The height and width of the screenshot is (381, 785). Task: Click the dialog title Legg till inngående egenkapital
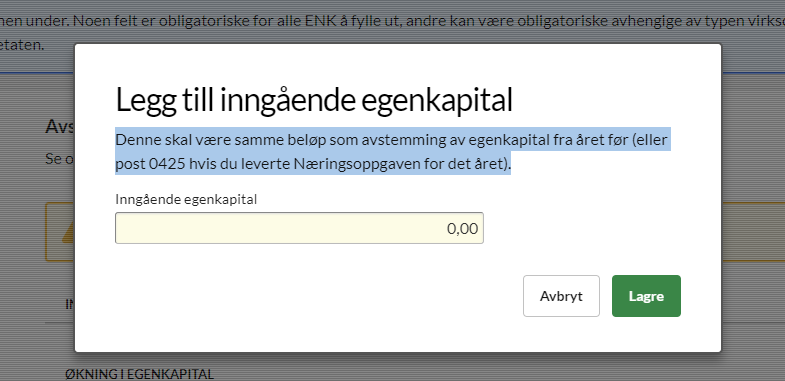click(x=314, y=100)
